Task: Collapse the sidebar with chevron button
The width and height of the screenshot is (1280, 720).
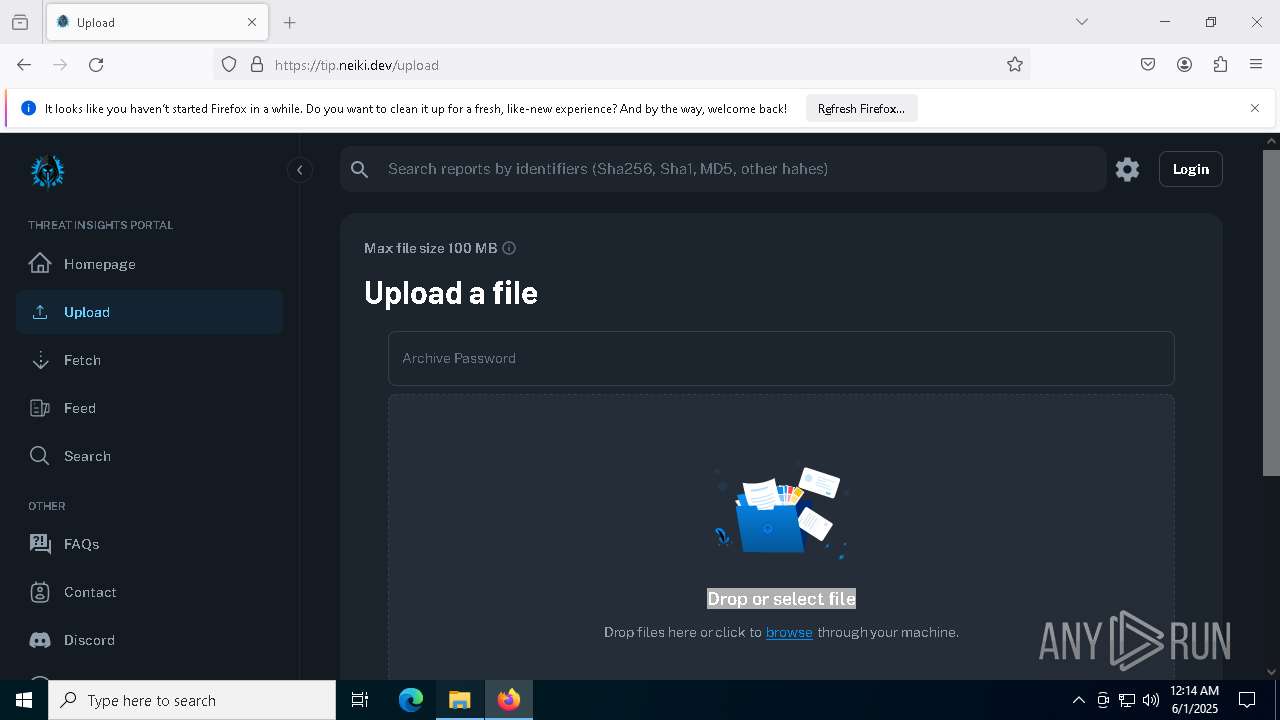Action: [x=299, y=170]
